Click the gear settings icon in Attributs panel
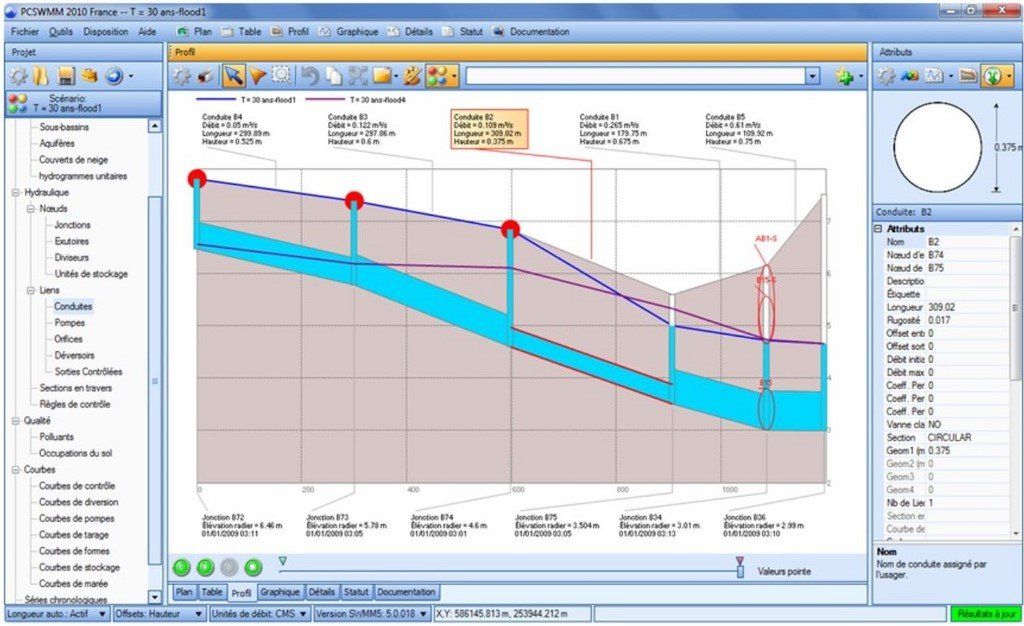The width and height of the screenshot is (1024, 626). coord(889,75)
